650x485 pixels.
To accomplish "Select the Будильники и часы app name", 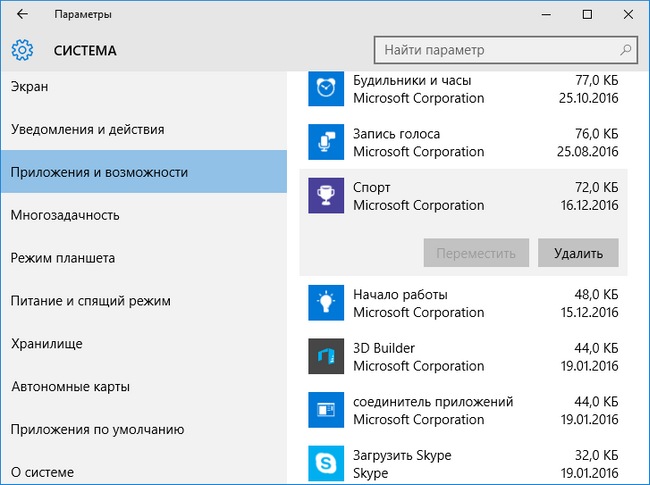I will pos(412,80).
